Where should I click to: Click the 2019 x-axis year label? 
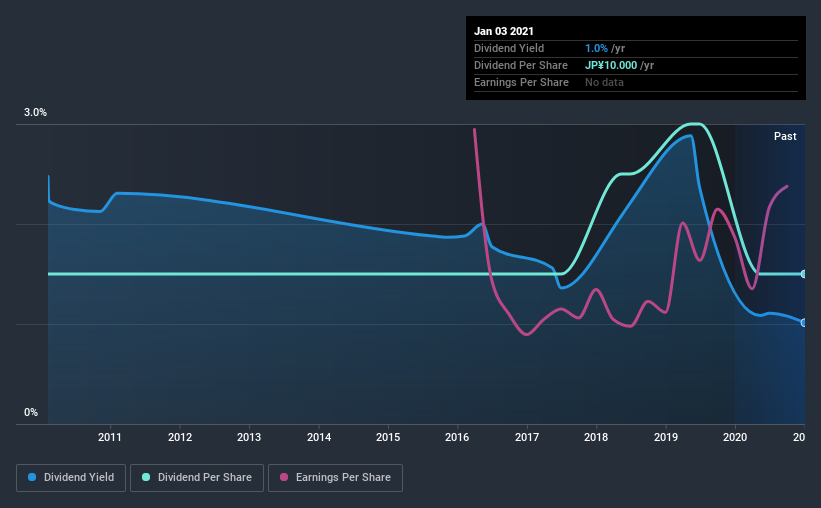tap(665, 437)
